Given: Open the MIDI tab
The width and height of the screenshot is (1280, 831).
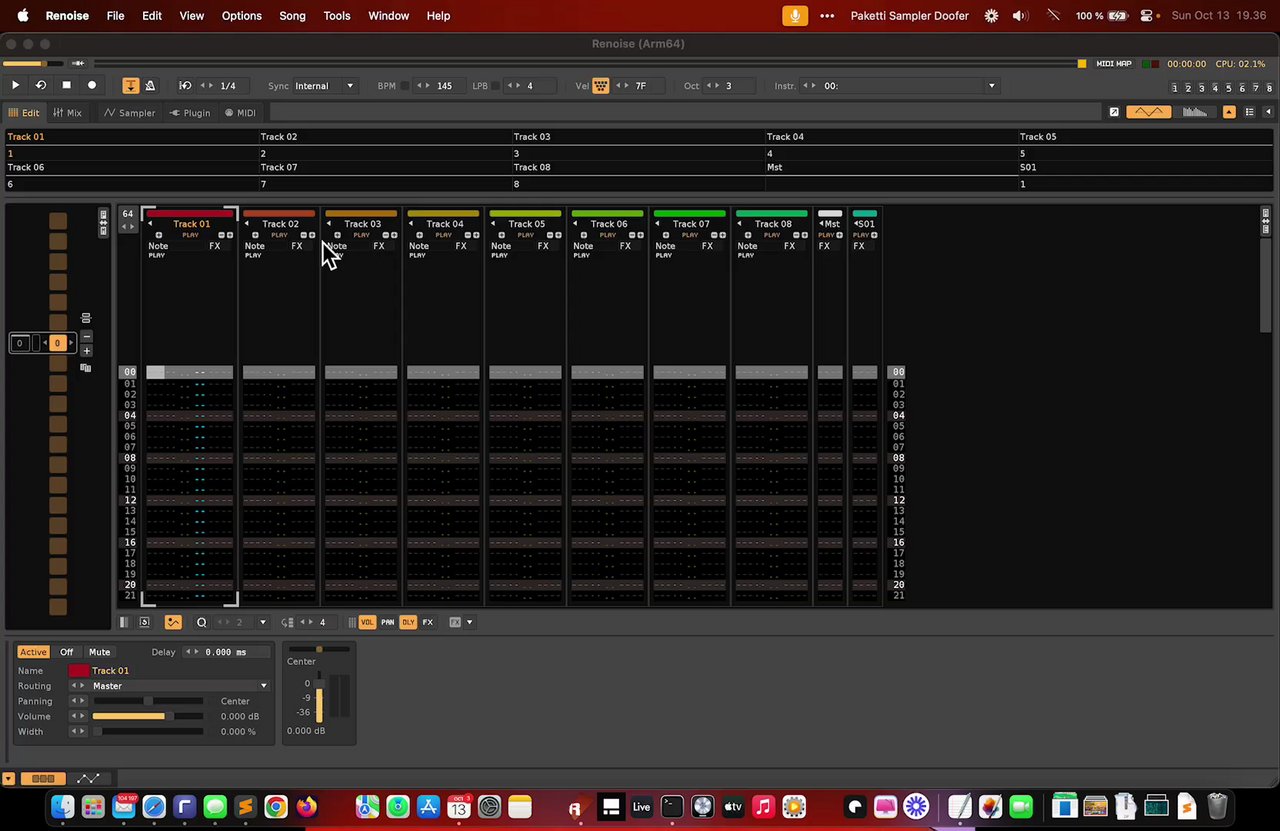Looking at the screenshot, I should point(240,113).
